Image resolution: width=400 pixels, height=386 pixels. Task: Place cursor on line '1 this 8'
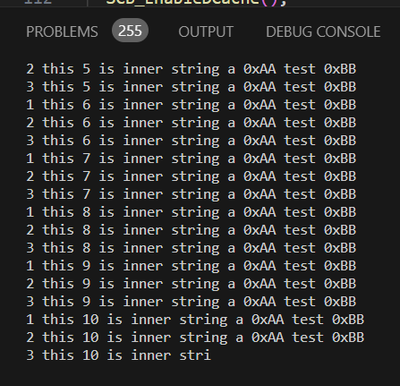pyautogui.click(x=191, y=212)
